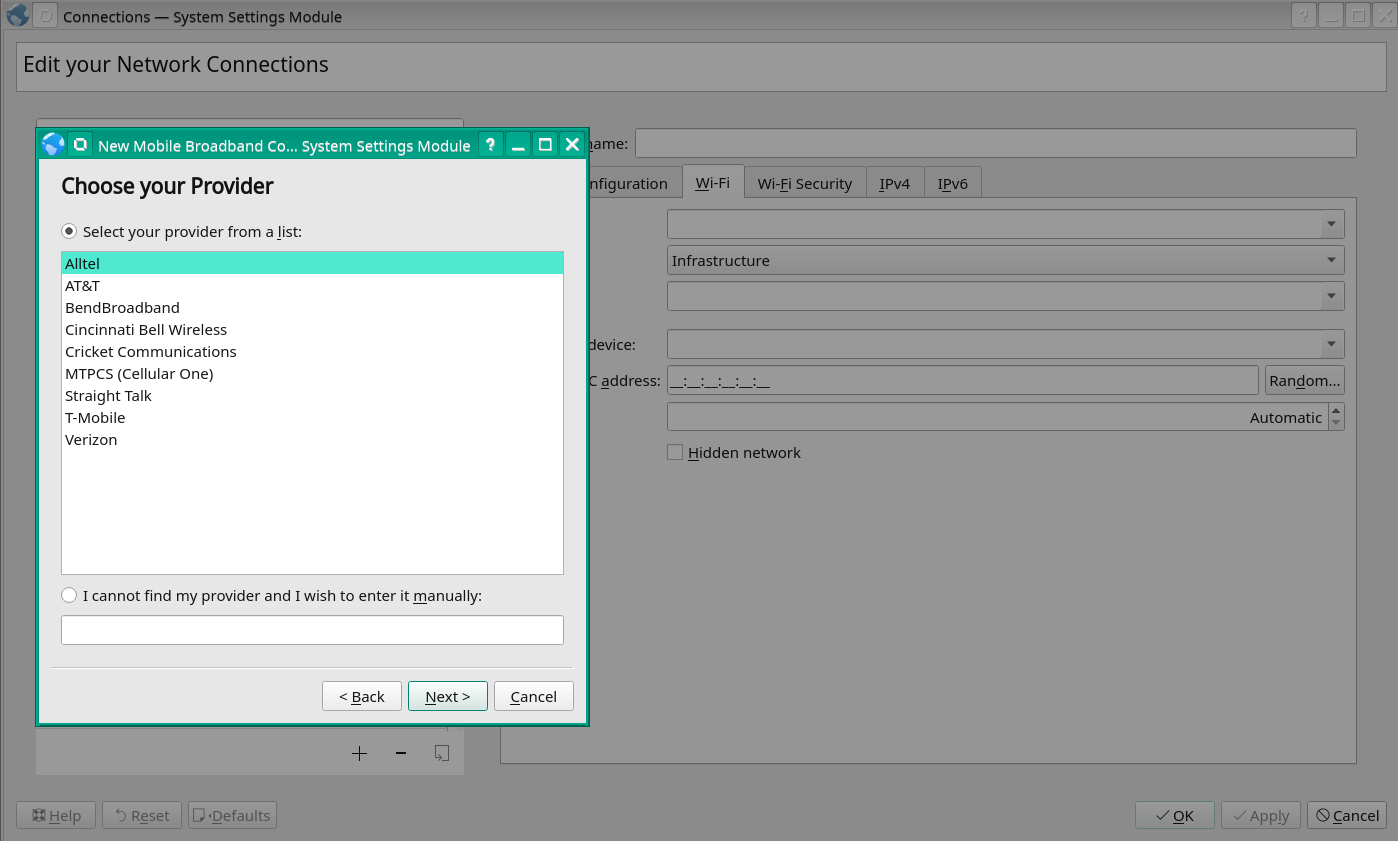Toggle pin icon in Connections title bar
Viewport: 1398px width, 841px height.
45,16
